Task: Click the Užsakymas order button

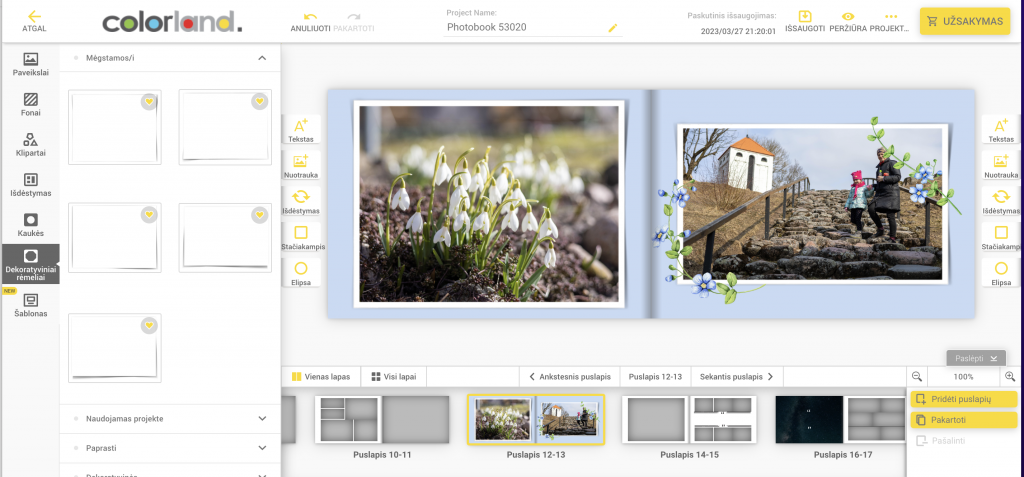Action: point(965,21)
